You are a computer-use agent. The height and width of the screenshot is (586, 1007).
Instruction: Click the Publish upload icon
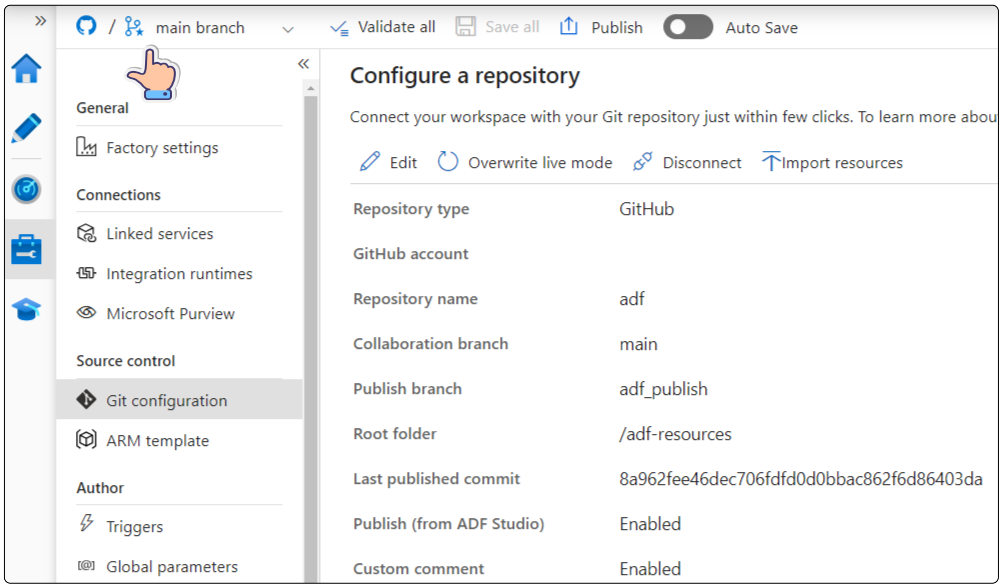coord(569,27)
